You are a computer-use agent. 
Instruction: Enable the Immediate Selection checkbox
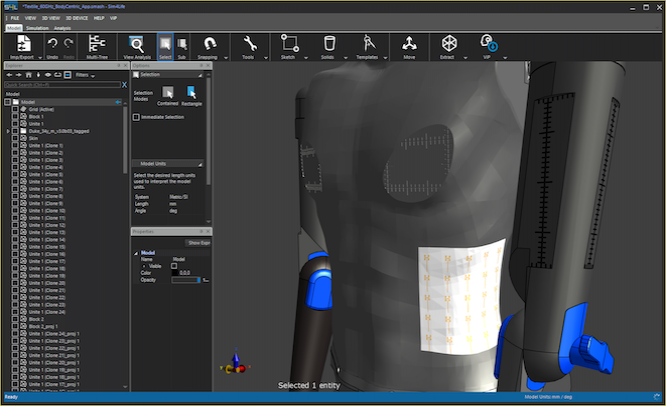coord(136,117)
